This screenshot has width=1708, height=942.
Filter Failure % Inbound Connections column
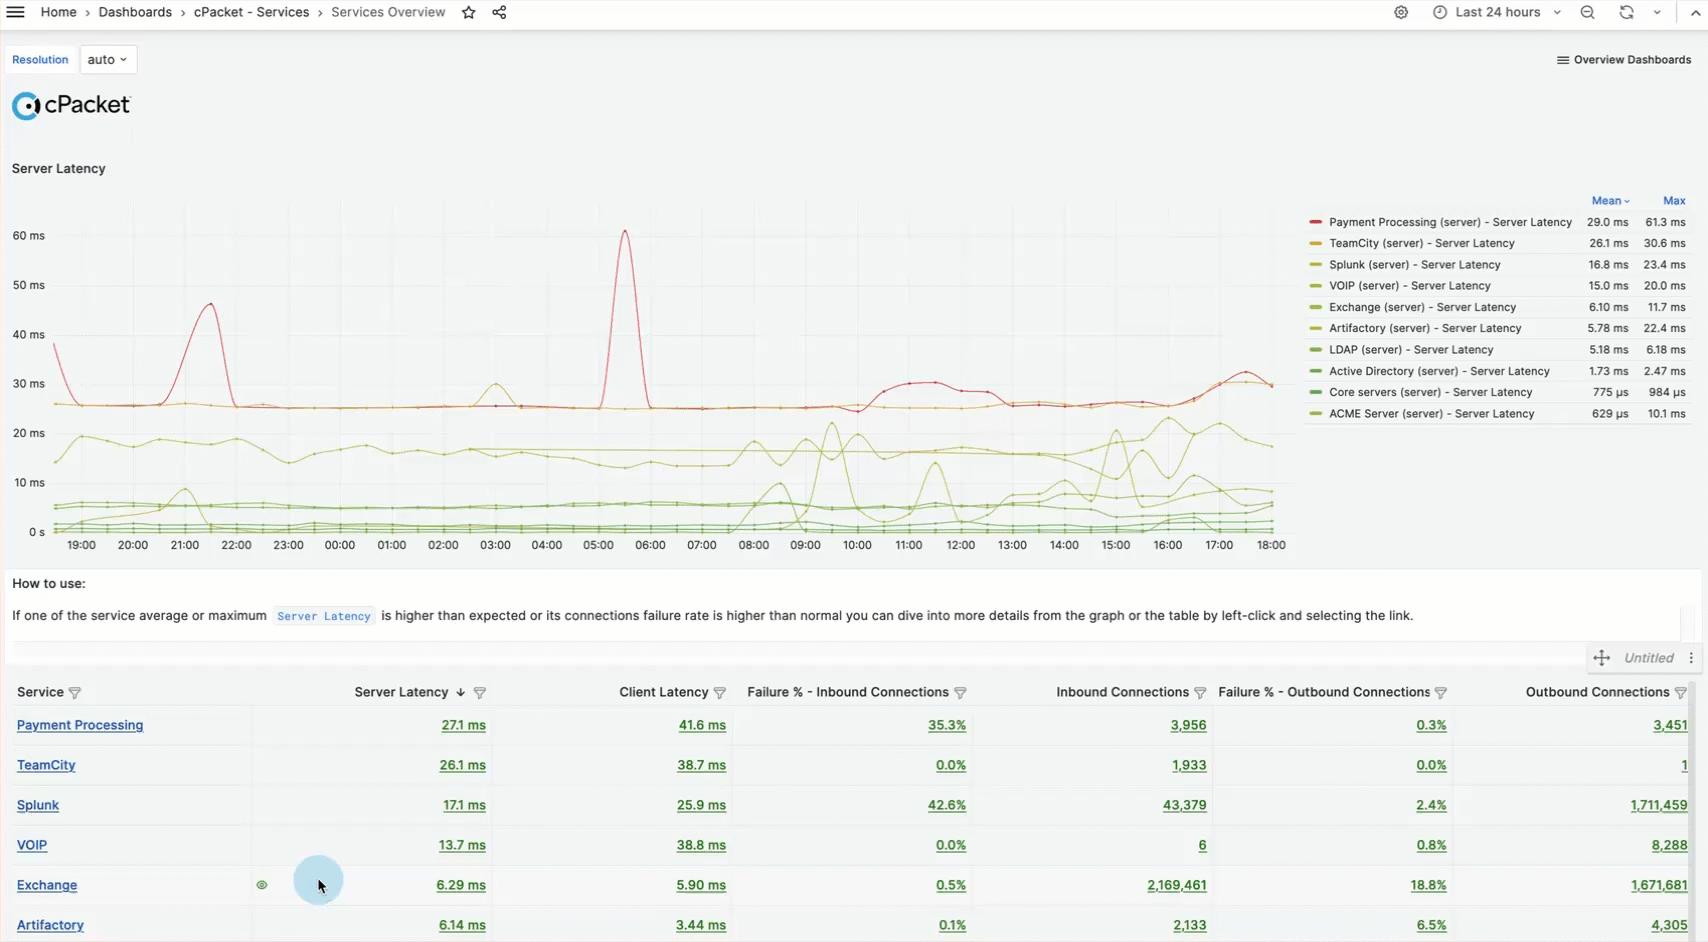coord(960,693)
